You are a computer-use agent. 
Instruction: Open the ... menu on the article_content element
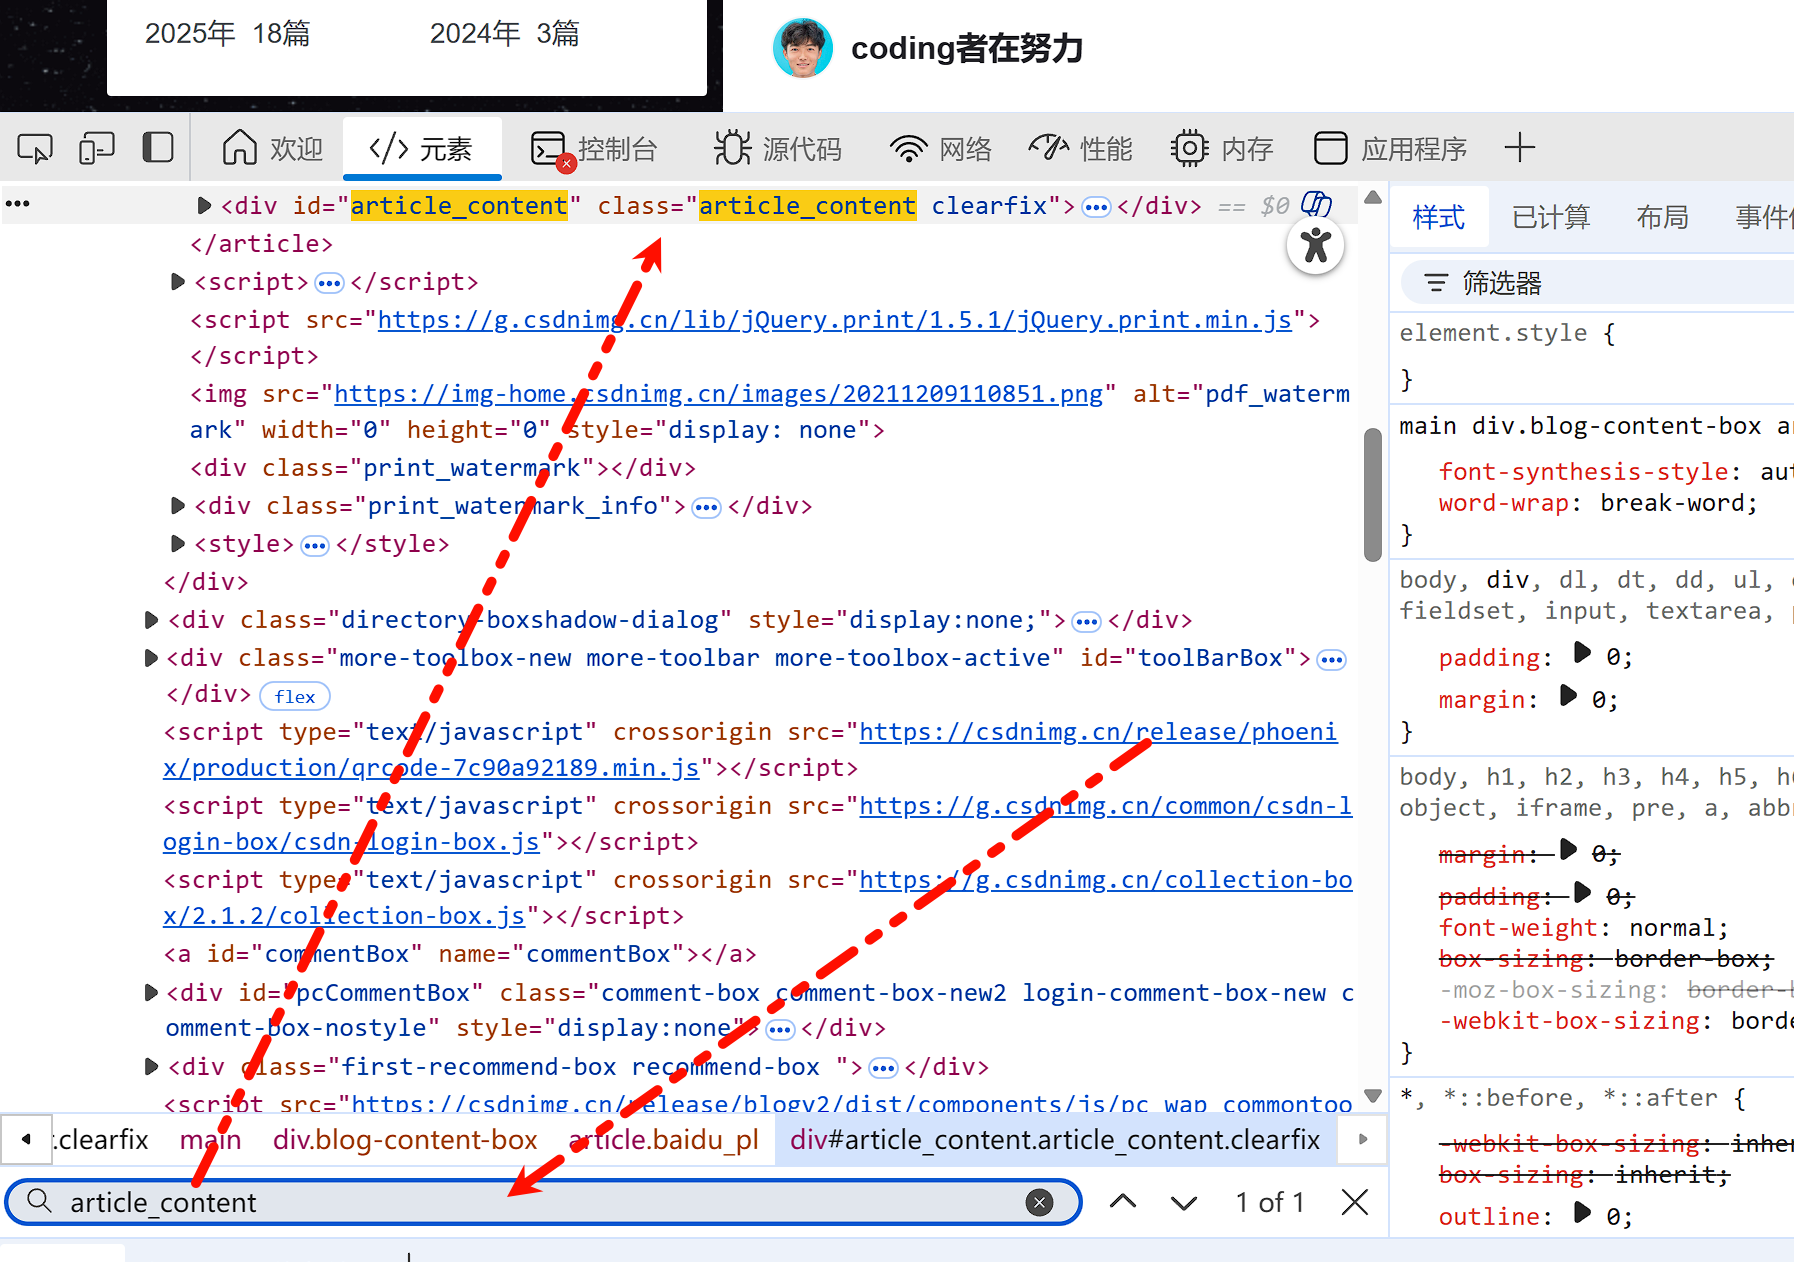1096,205
